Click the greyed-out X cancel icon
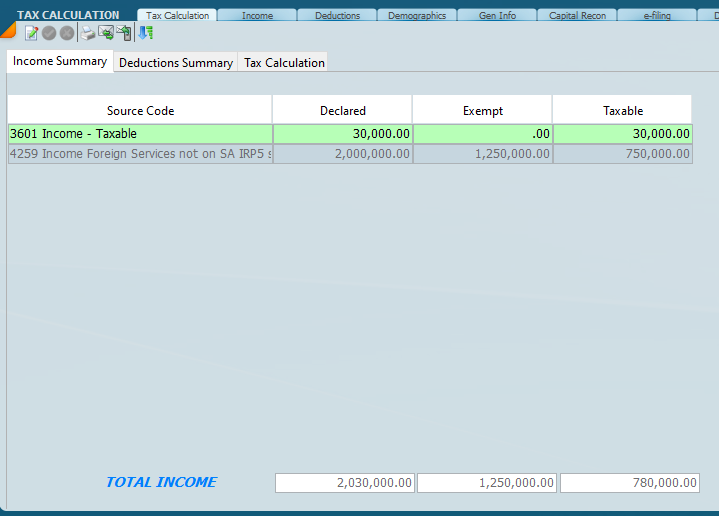Screen dimensions: 719x516 point(67,33)
